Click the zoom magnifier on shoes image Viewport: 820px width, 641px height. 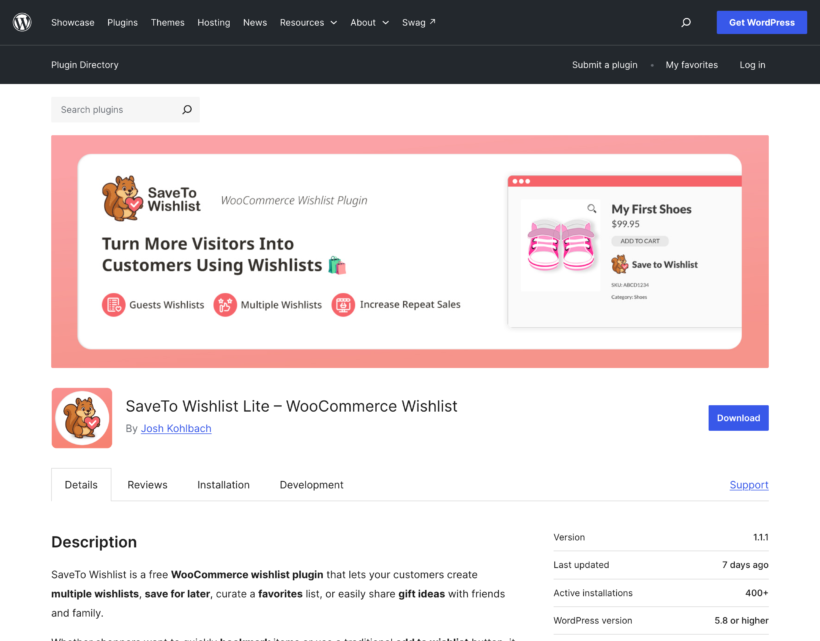click(591, 209)
